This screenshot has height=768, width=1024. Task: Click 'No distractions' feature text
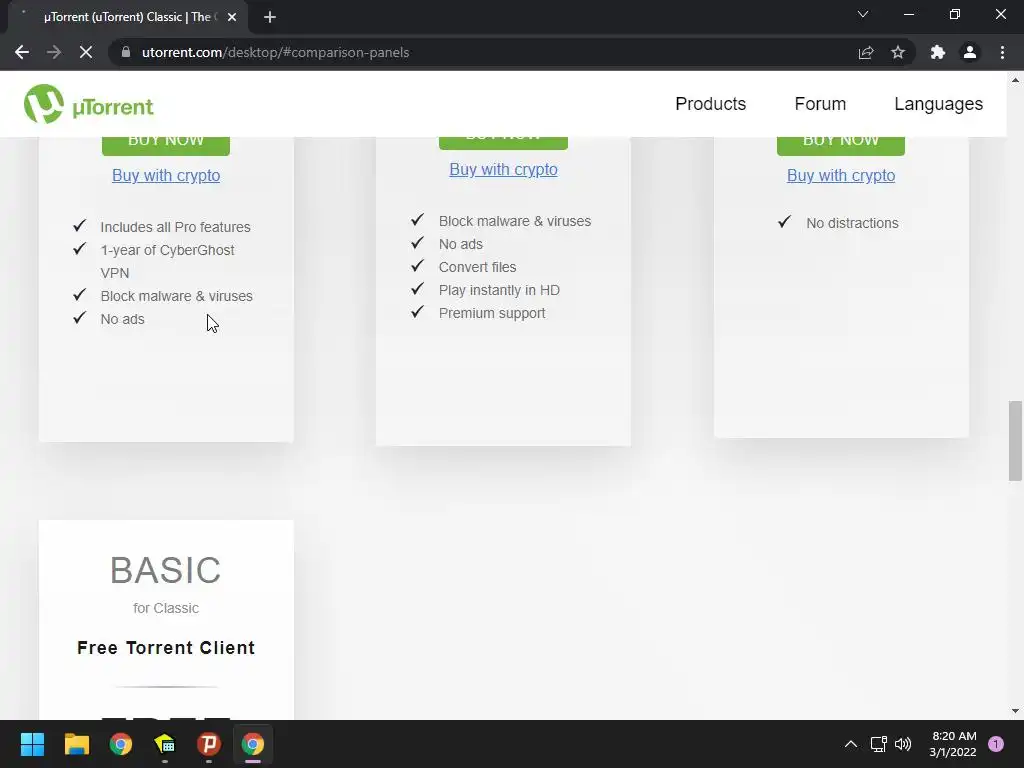coord(852,223)
